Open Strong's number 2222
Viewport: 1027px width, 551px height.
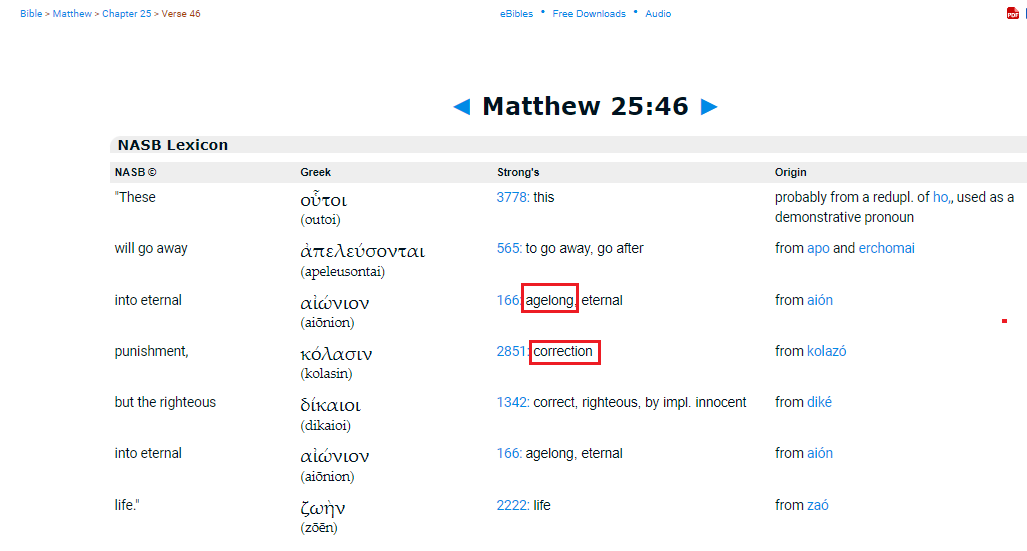(511, 505)
